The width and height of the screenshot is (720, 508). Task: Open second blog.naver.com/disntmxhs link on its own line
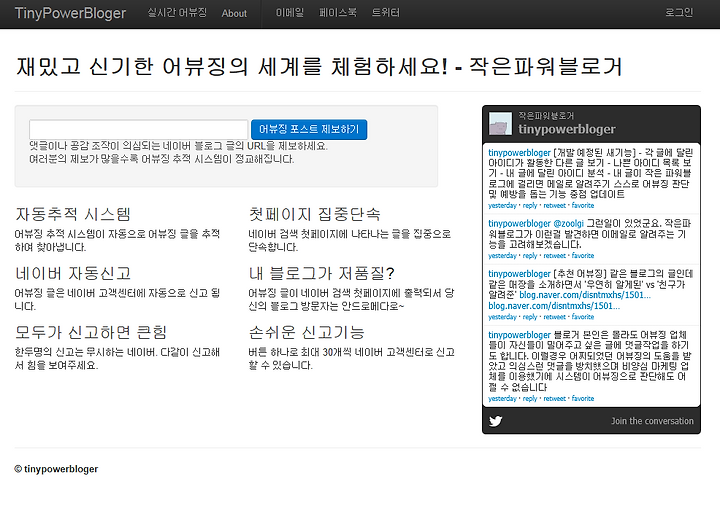554,306
